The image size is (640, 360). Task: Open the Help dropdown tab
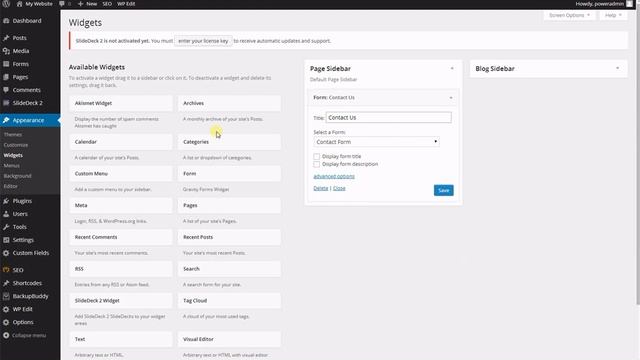(x=613, y=15)
